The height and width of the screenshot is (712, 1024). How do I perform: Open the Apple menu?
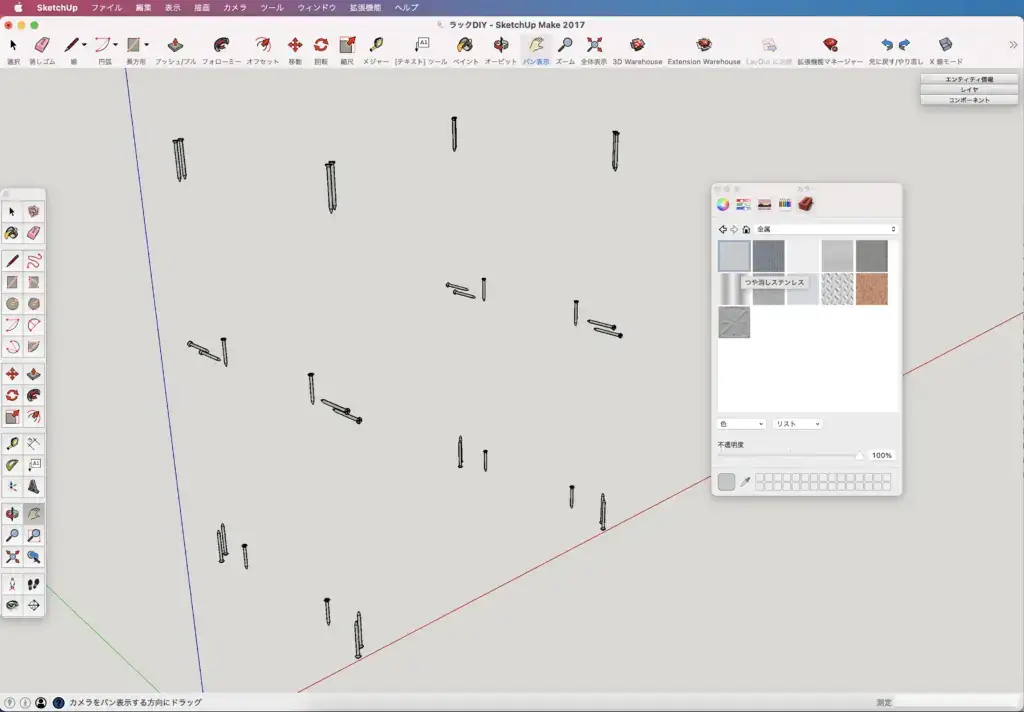18,8
